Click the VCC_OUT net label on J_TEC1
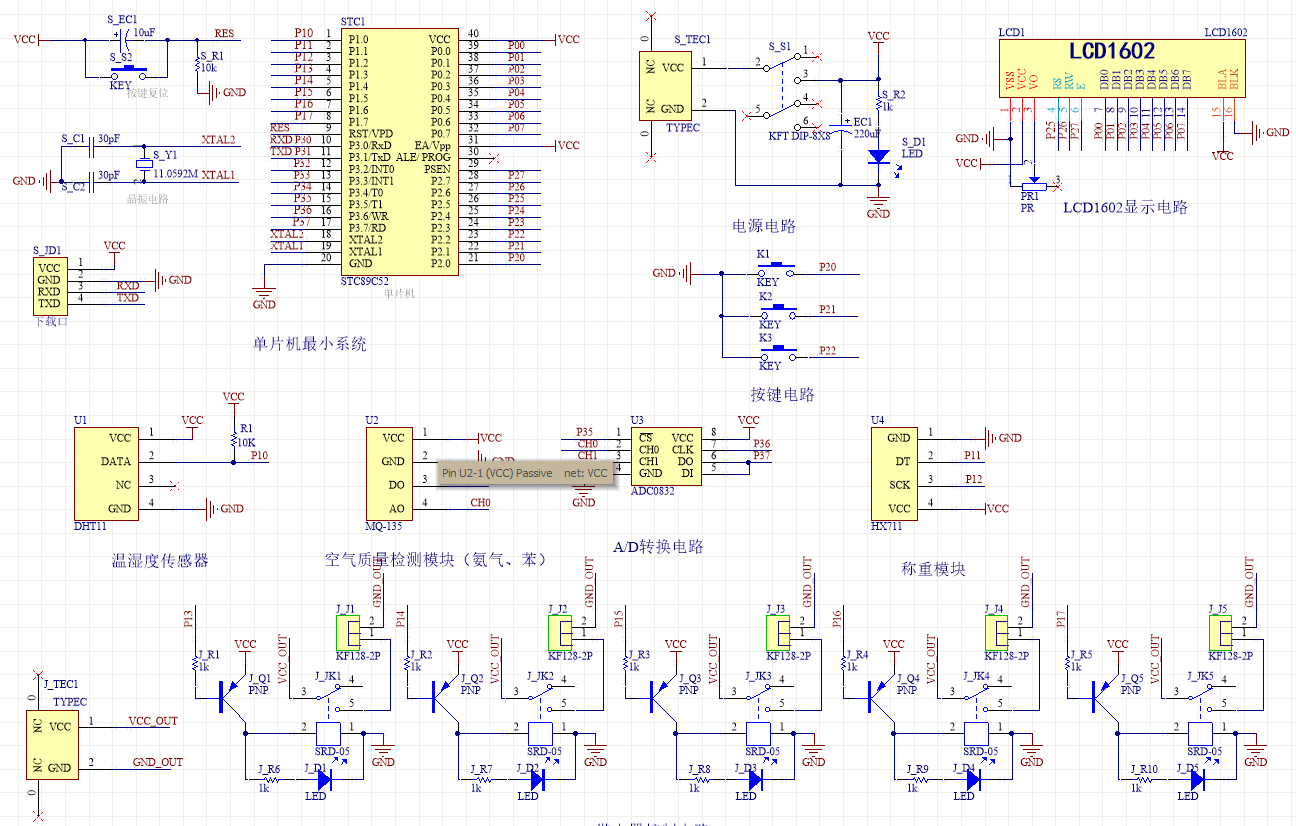This screenshot has width=1296, height=826. pyautogui.click(x=153, y=720)
